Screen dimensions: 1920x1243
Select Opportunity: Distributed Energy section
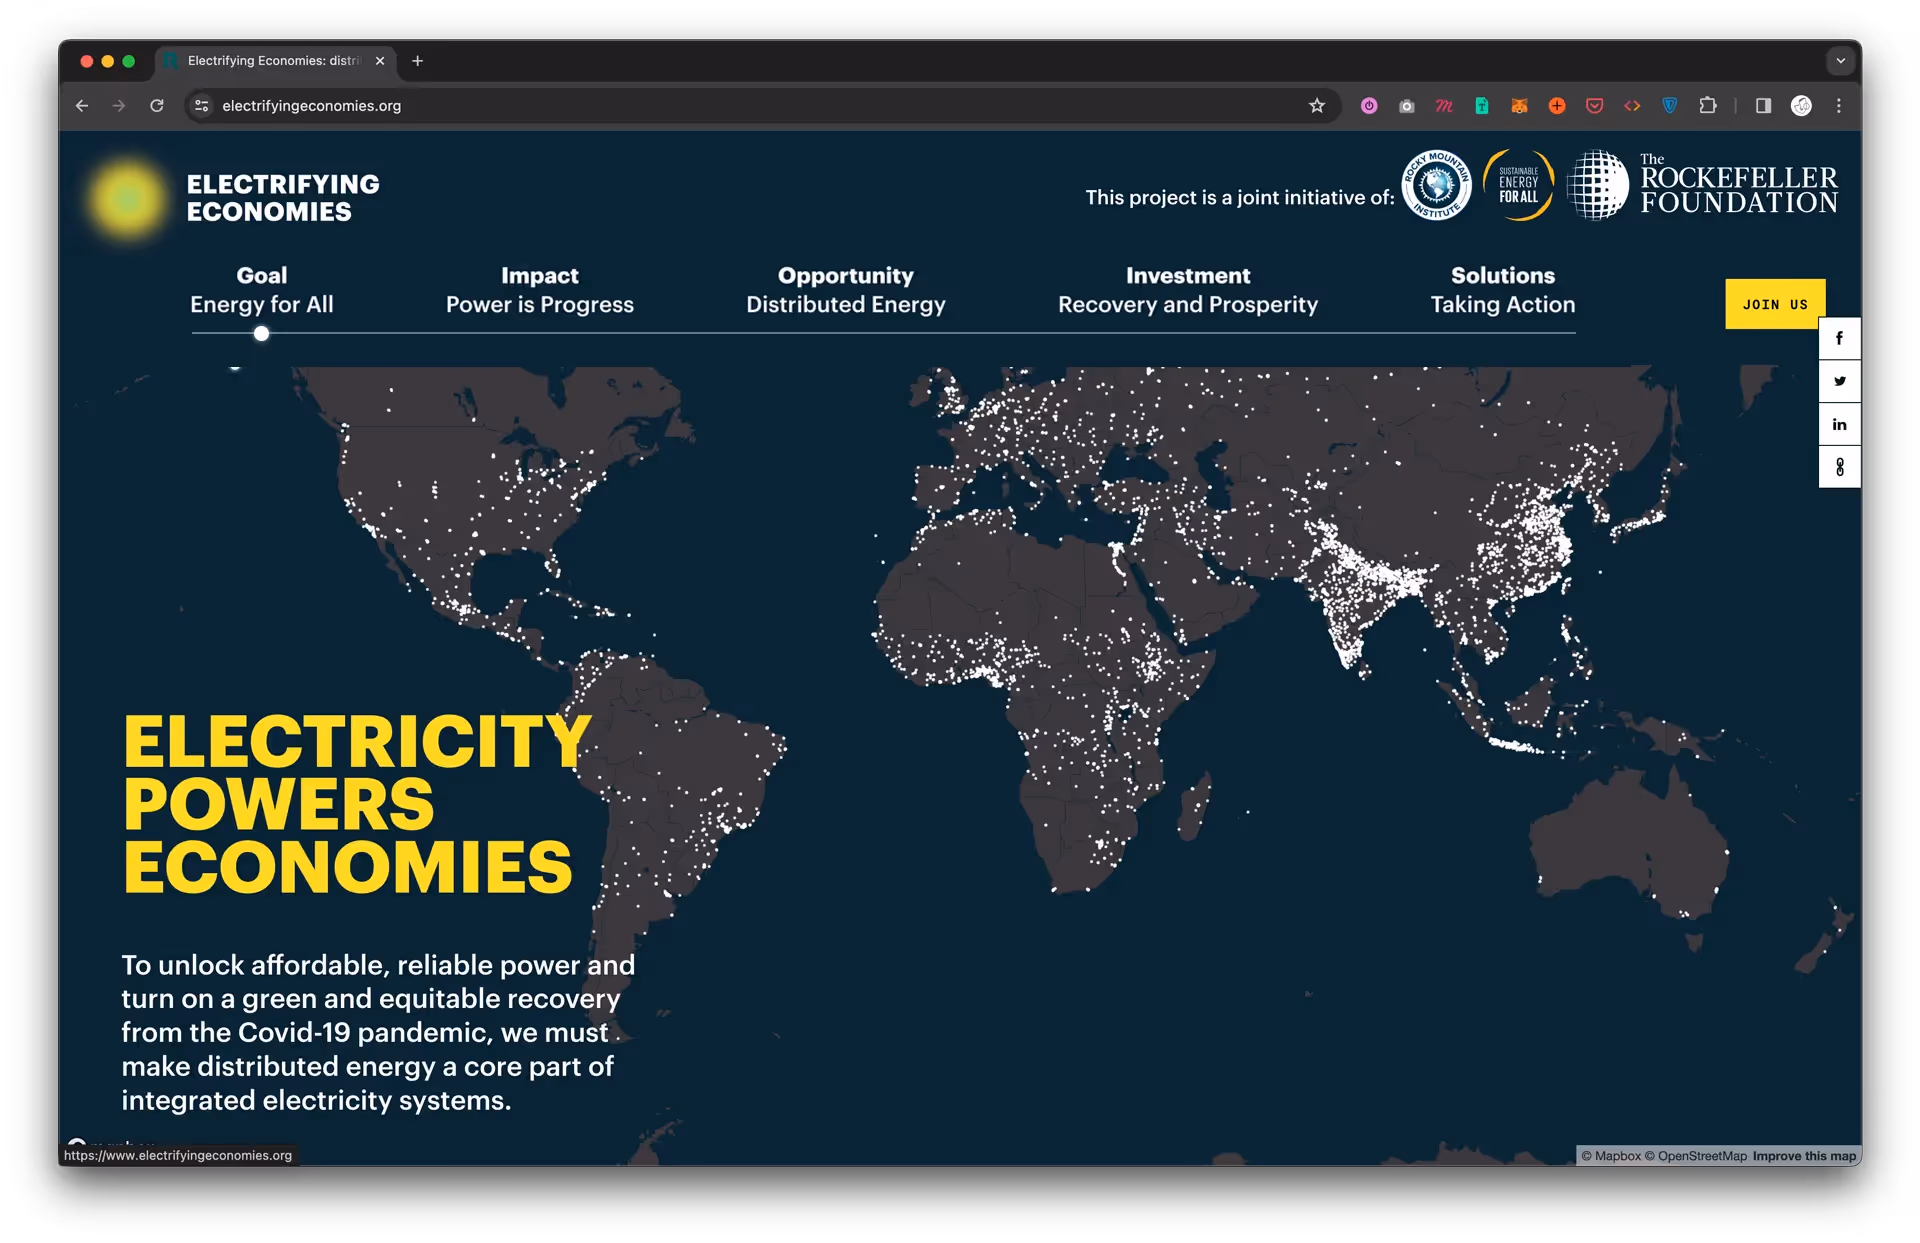pyautogui.click(x=845, y=290)
